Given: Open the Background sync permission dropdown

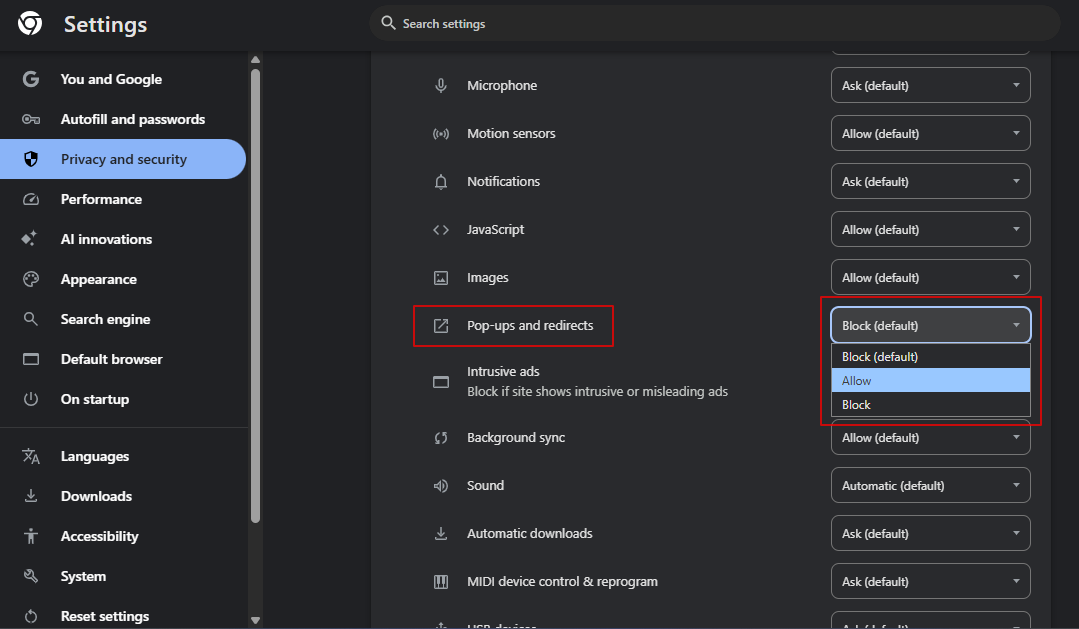Looking at the screenshot, I should point(930,438).
